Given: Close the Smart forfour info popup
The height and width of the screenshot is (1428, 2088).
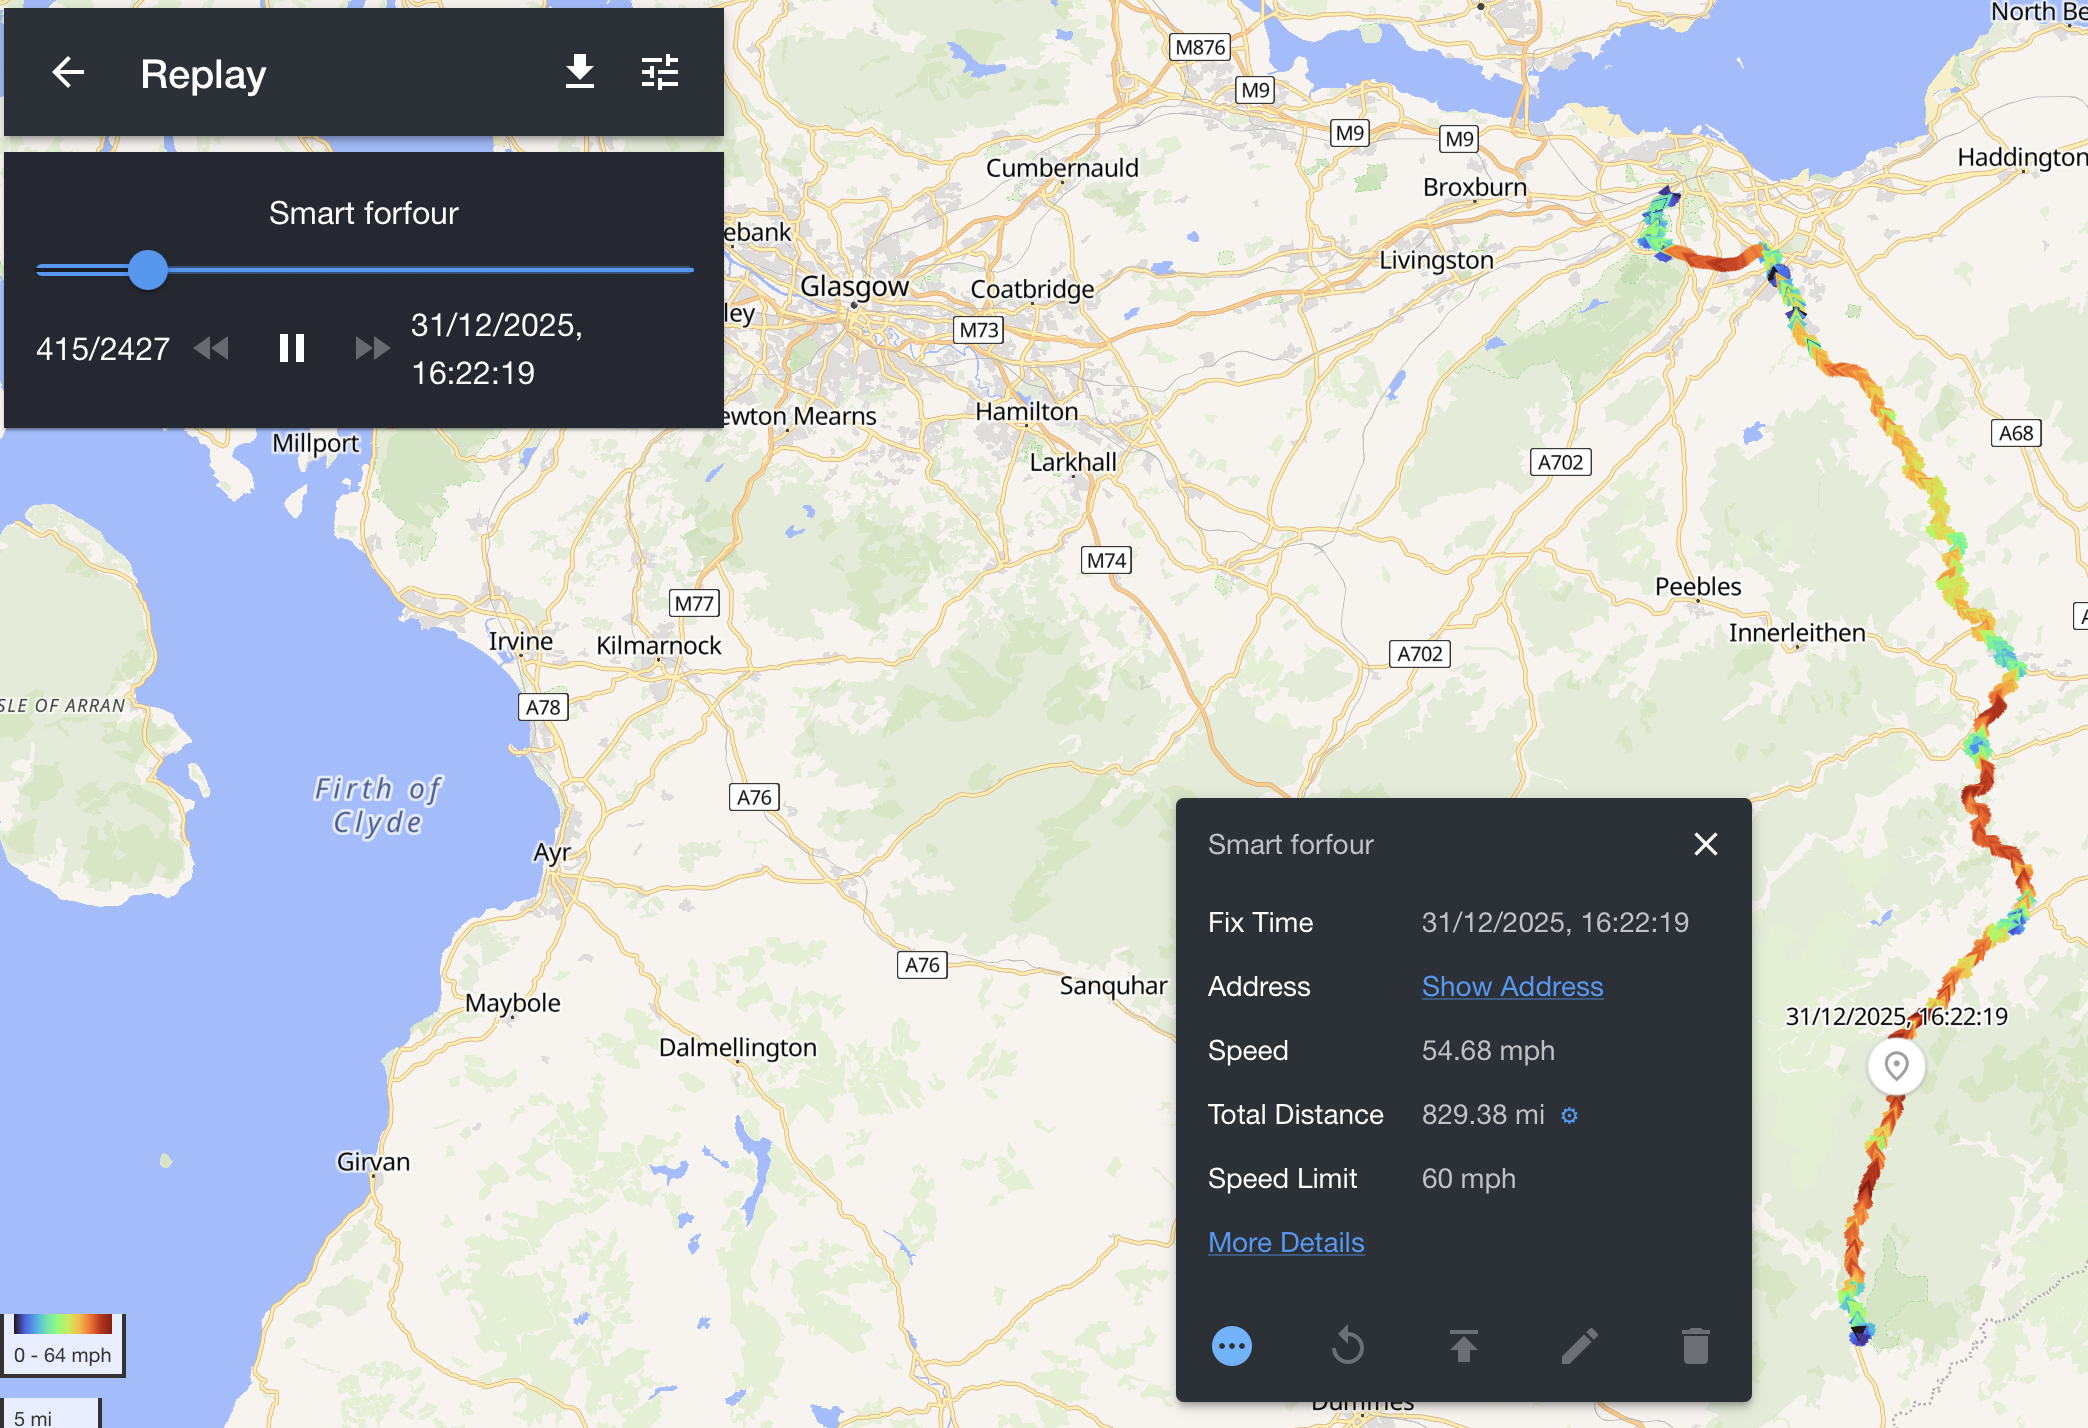Looking at the screenshot, I should pos(1705,844).
